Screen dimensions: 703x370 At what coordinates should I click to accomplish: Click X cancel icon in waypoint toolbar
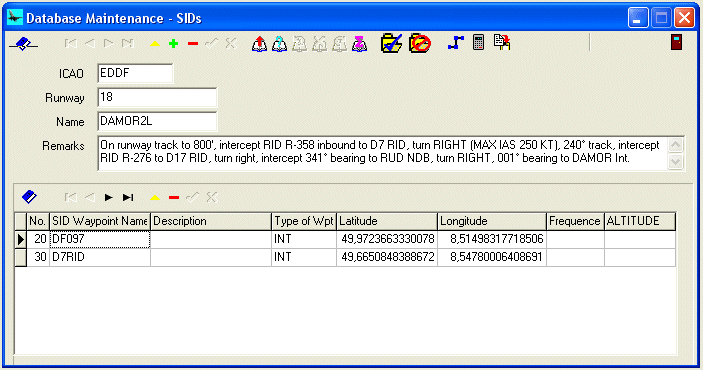tap(212, 197)
